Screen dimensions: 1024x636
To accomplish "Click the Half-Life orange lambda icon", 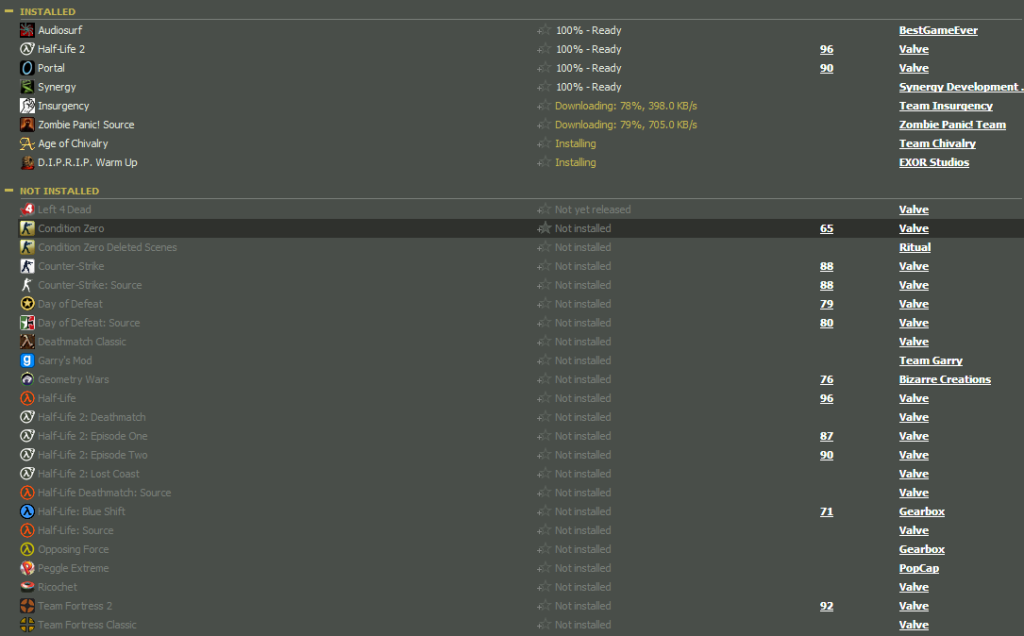I will [27, 398].
